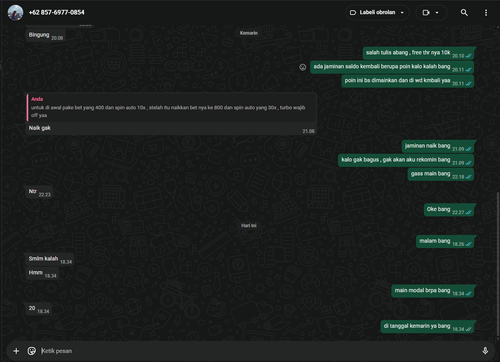
Task: Select 'poin ini bs dimainkan' message
Action: pyautogui.click(x=408, y=81)
